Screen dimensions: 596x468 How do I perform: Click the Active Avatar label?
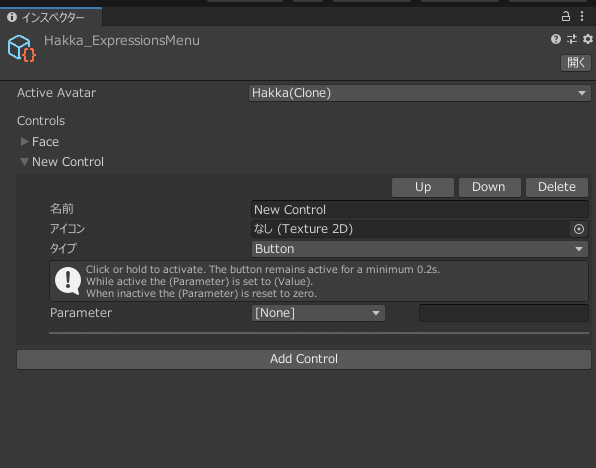[x=56, y=93]
